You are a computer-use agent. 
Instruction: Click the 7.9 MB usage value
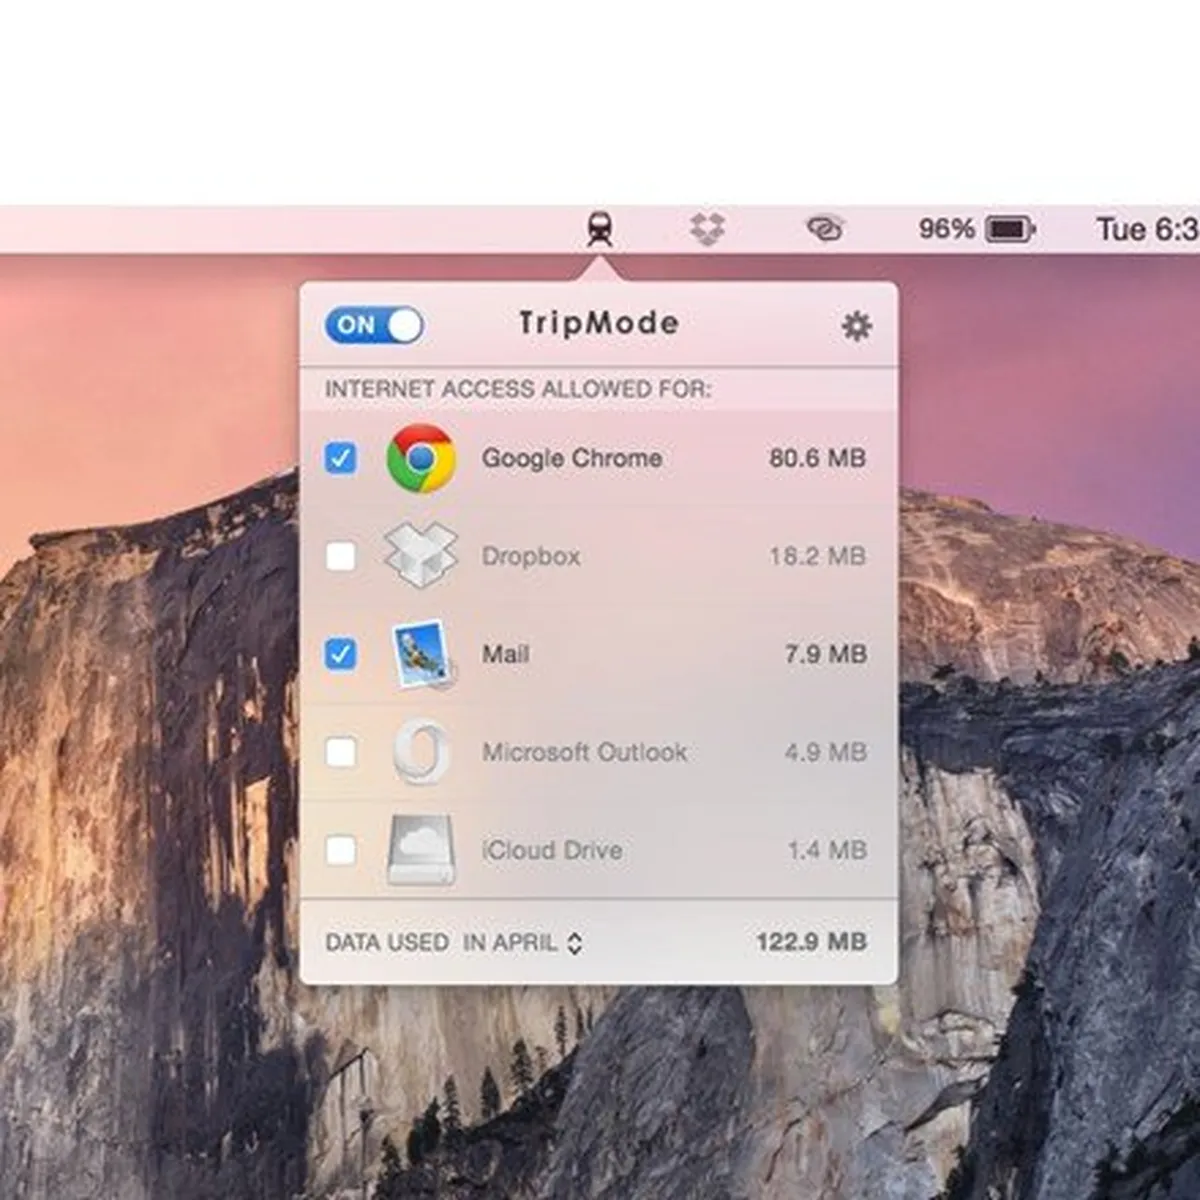coord(826,654)
